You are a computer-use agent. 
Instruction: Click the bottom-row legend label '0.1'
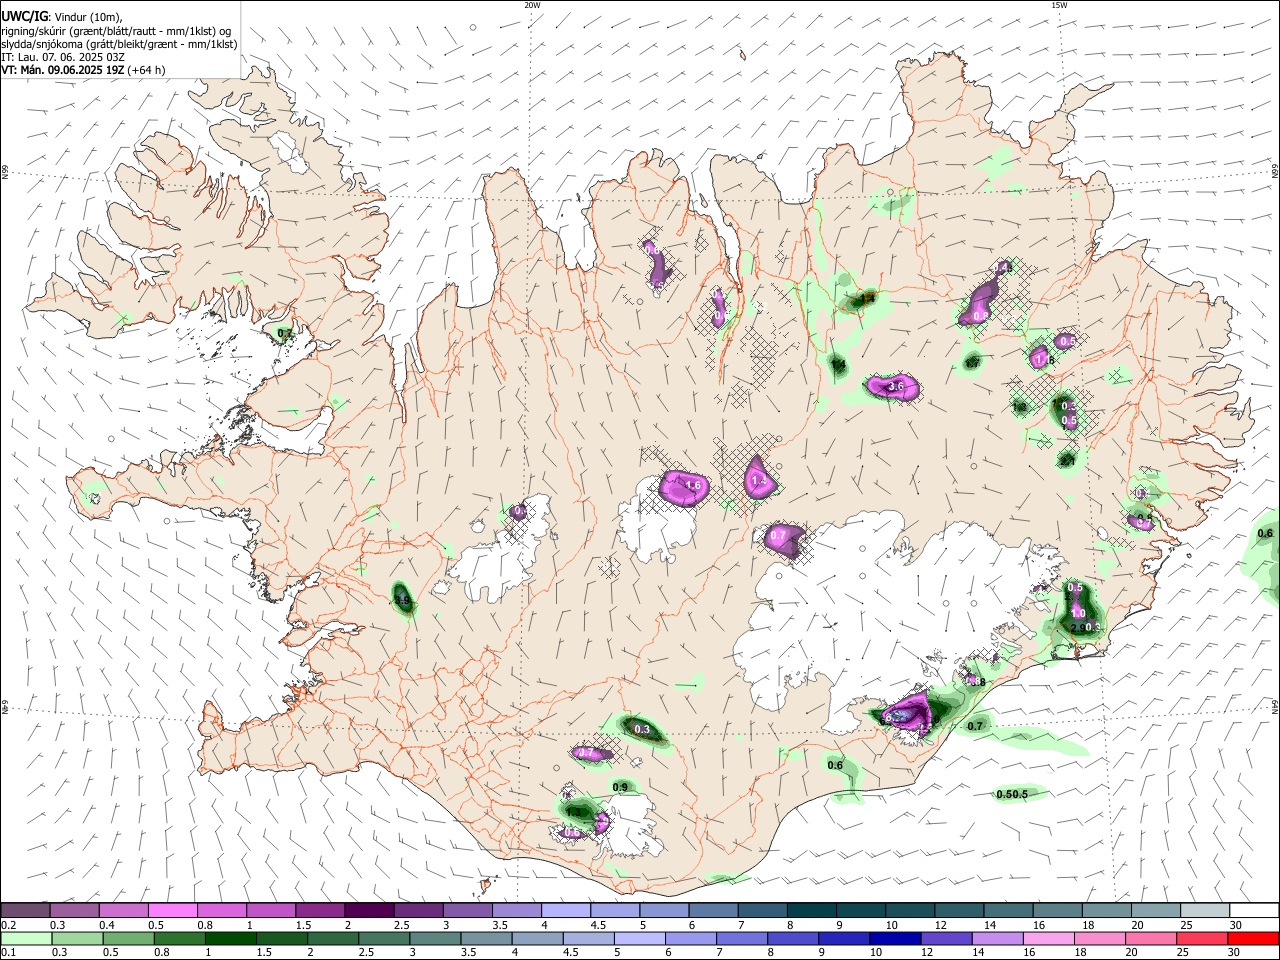[8, 953]
